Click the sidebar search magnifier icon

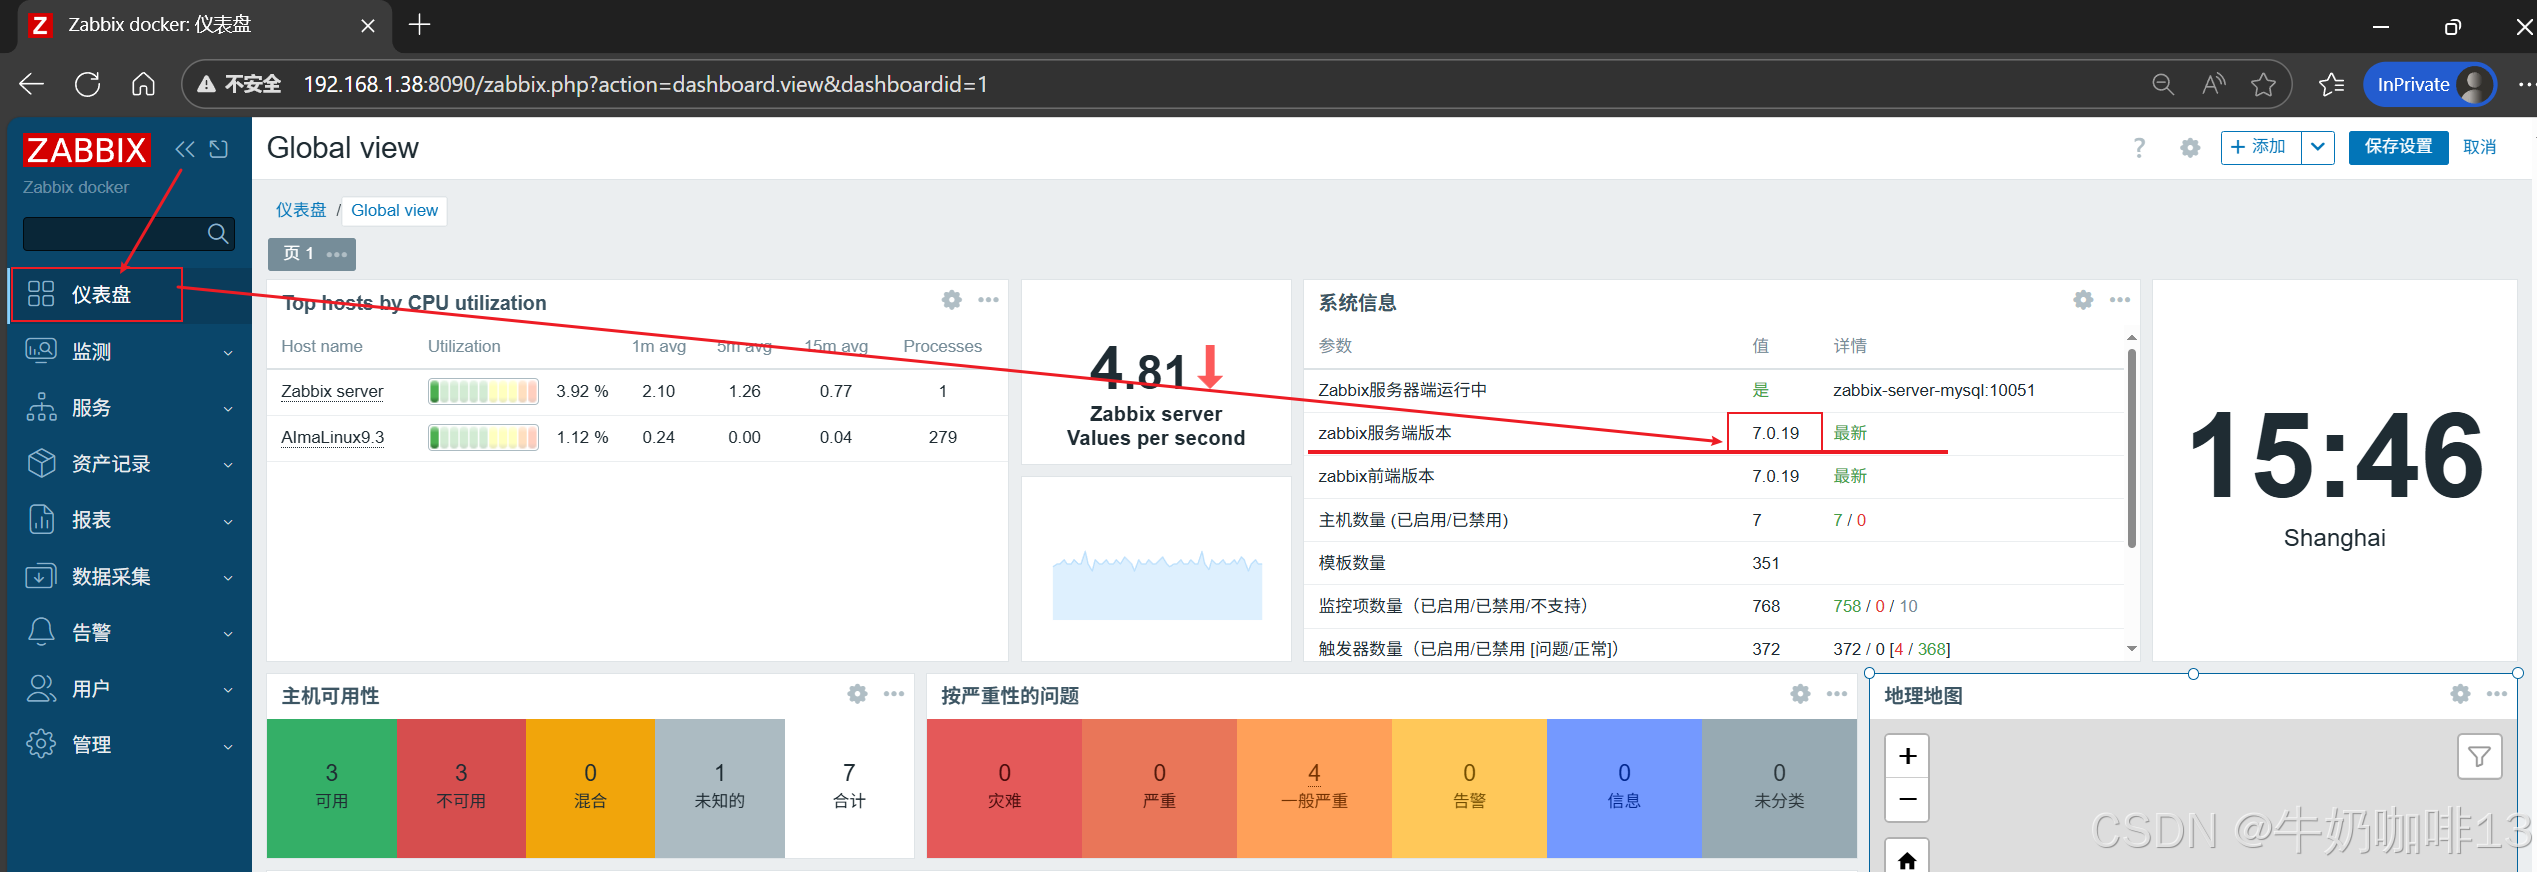(x=218, y=233)
